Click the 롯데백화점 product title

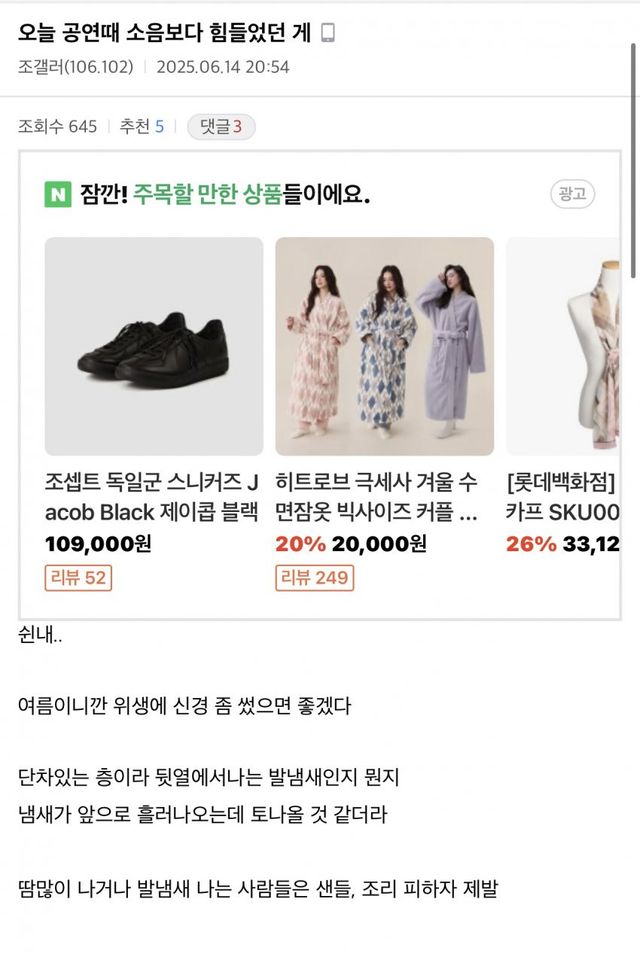click(x=563, y=498)
